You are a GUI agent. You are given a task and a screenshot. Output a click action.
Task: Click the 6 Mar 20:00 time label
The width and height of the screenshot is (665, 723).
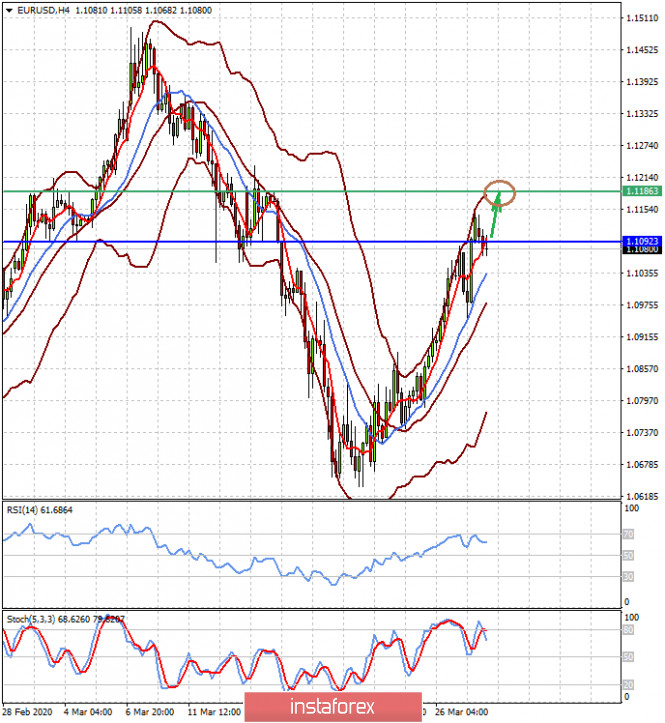point(152,712)
